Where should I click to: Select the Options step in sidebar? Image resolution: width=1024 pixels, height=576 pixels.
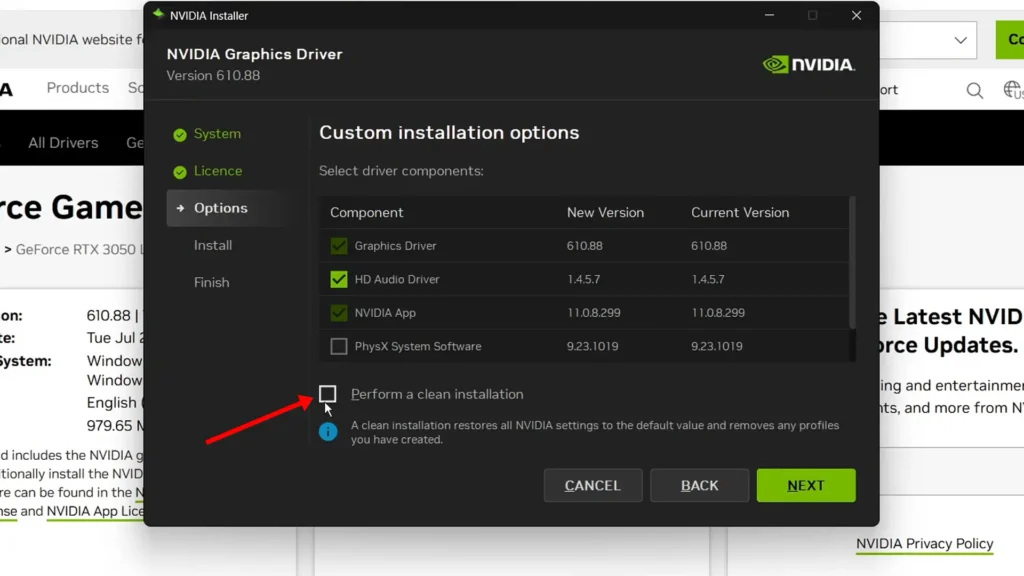click(x=227, y=208)
